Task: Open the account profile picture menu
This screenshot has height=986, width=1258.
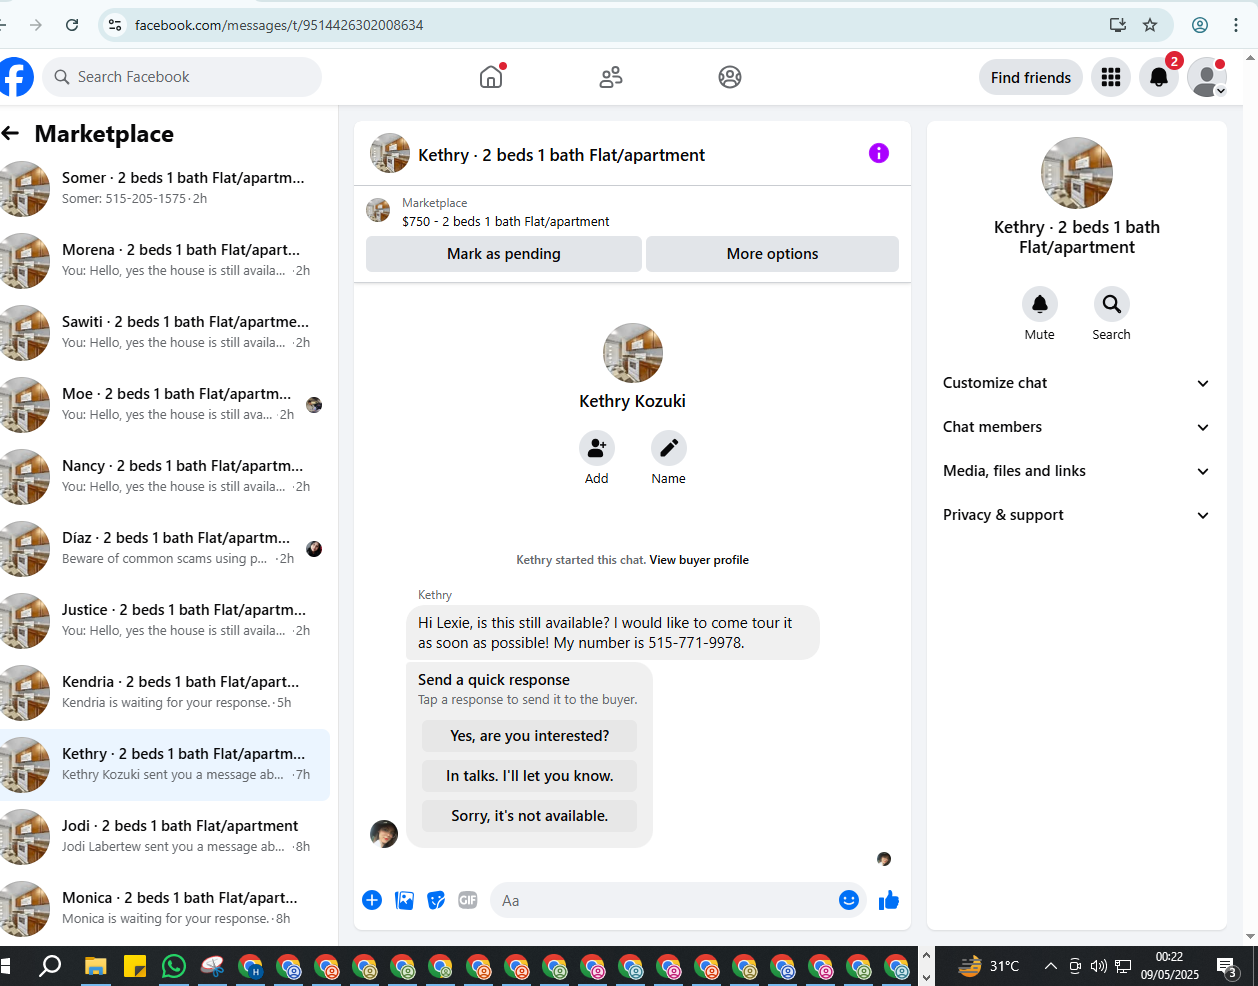Action: tap(1207, 77)
